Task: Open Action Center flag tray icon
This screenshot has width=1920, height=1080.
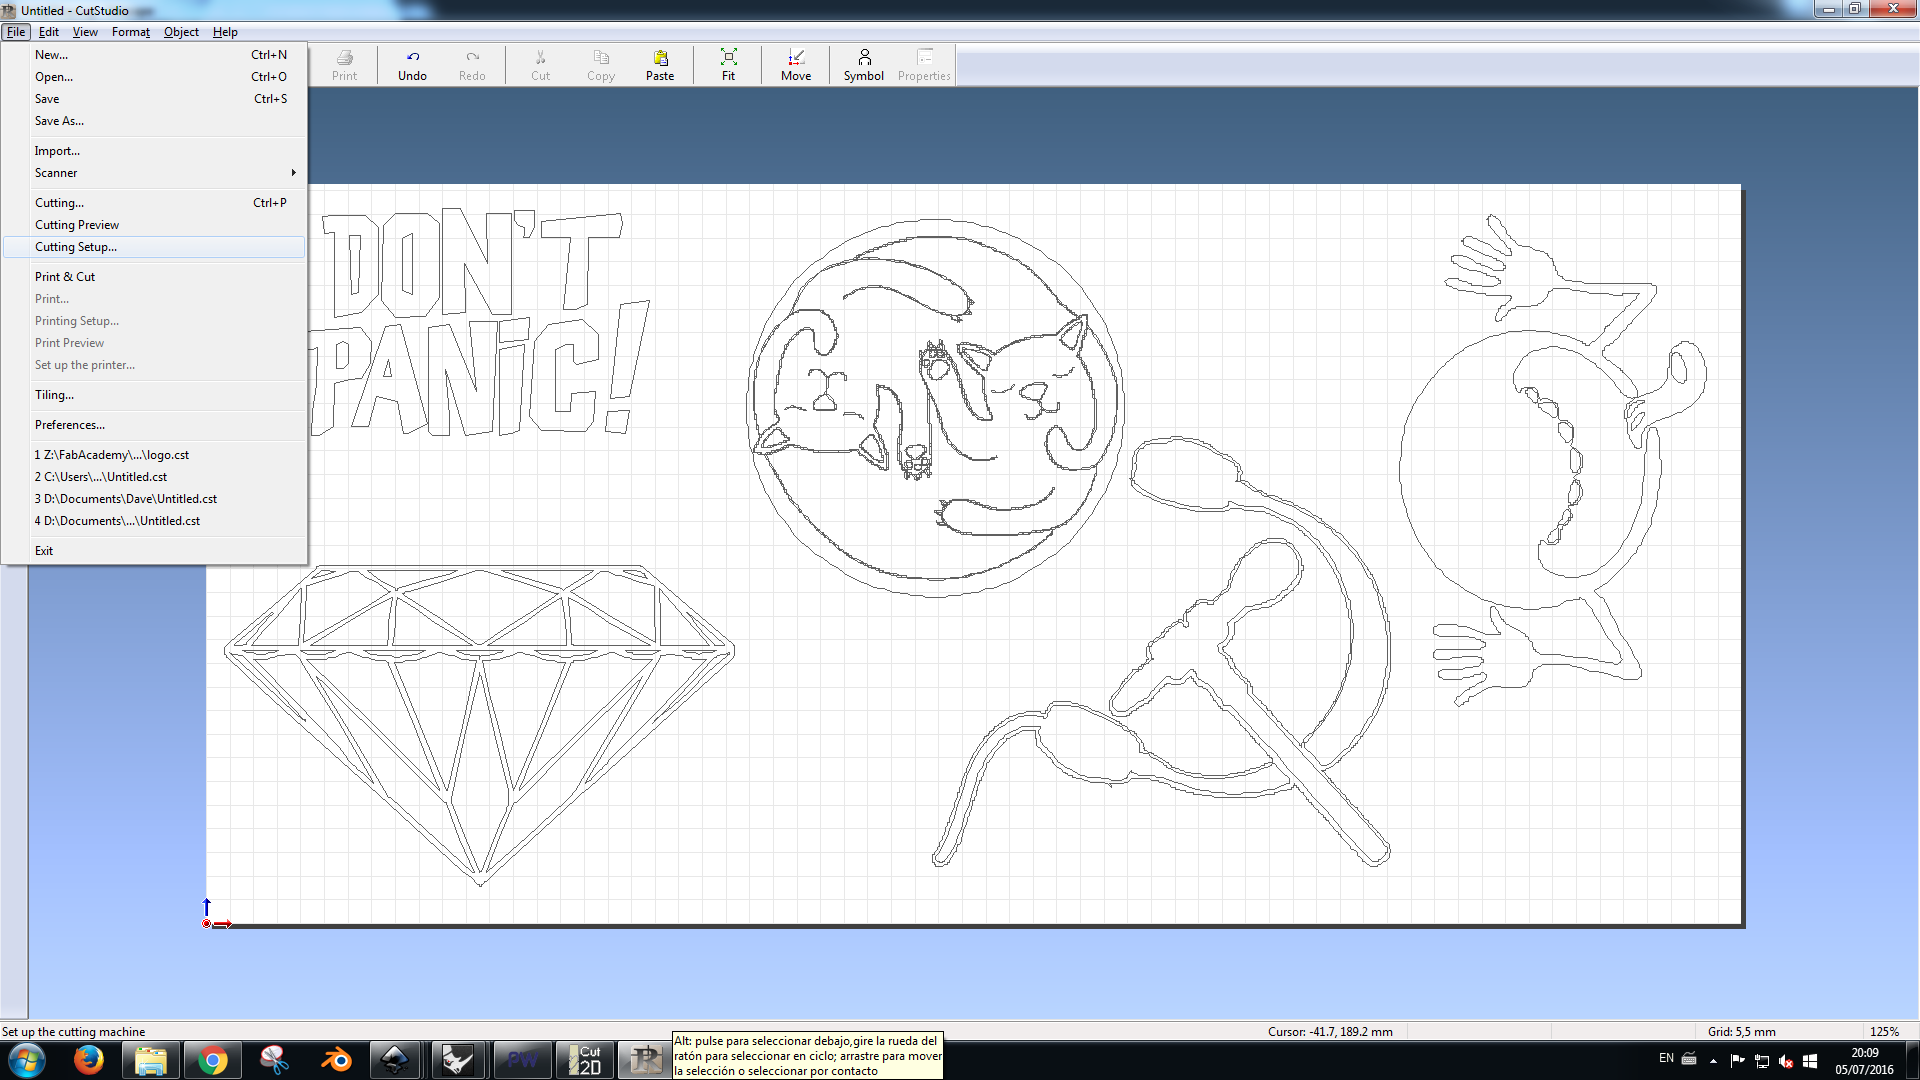Action: click(x=1738, y=1061)
